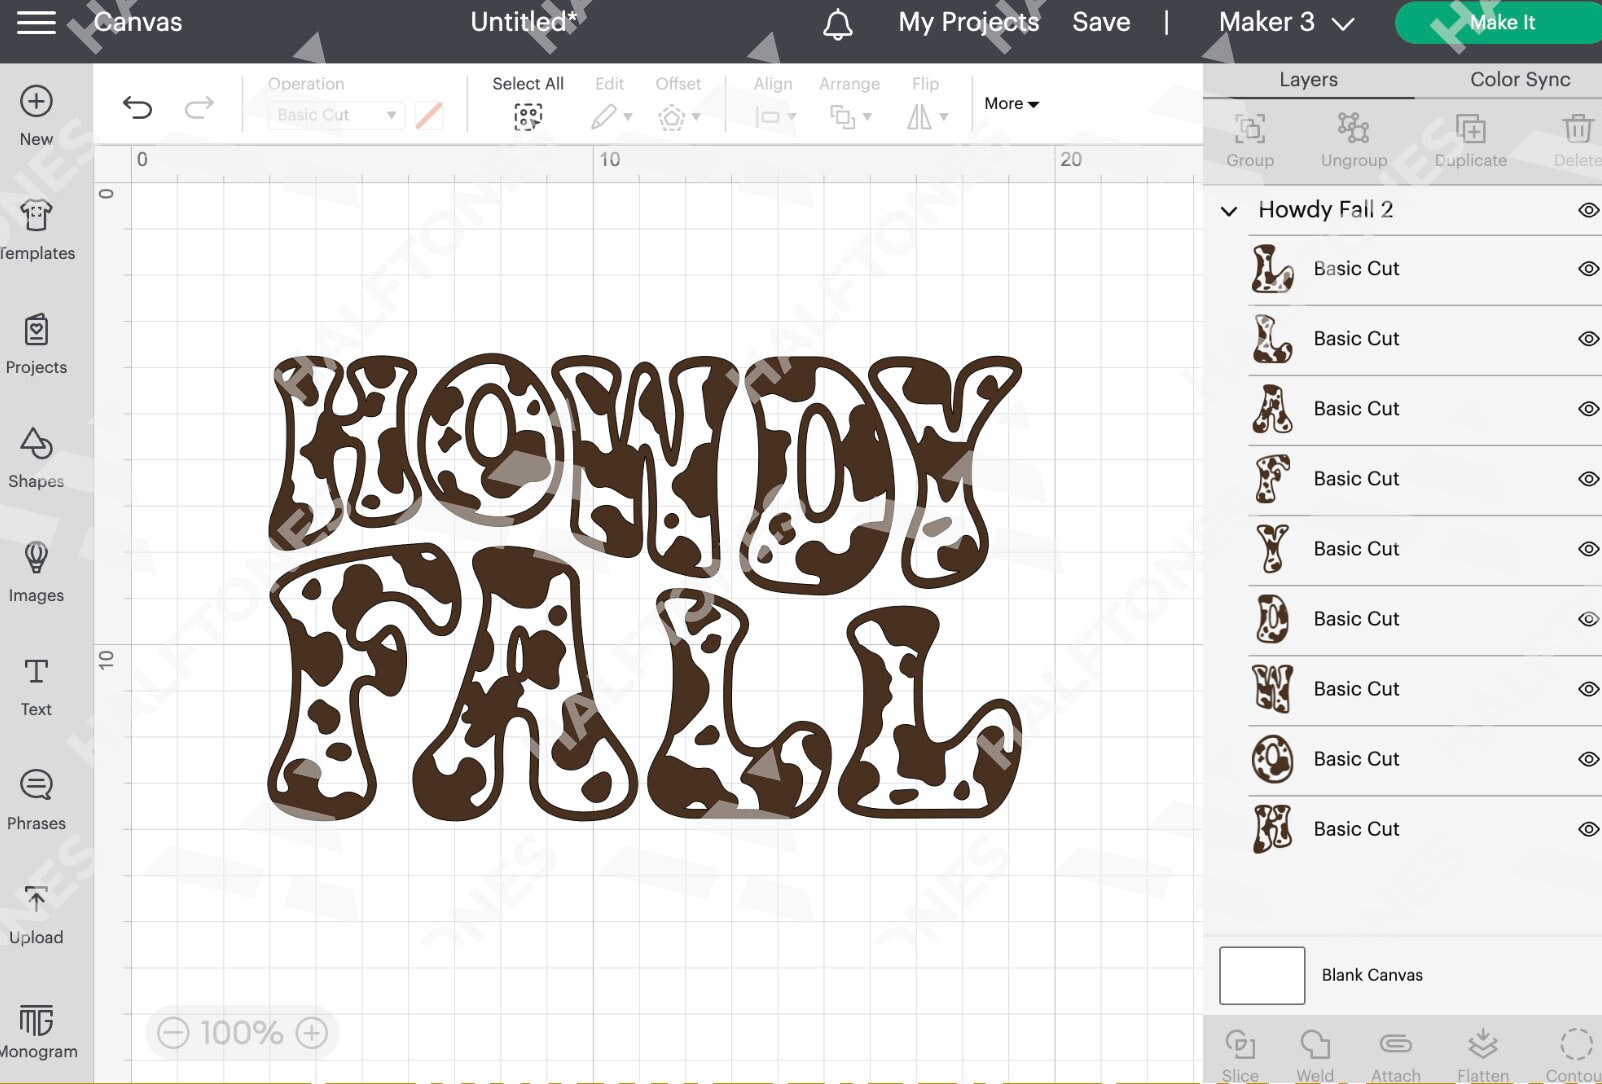The width and height of the screenshot is (1602, 1084).
Task: Open the material color swatch next to Operation
Action: click(x=429, y=114)
